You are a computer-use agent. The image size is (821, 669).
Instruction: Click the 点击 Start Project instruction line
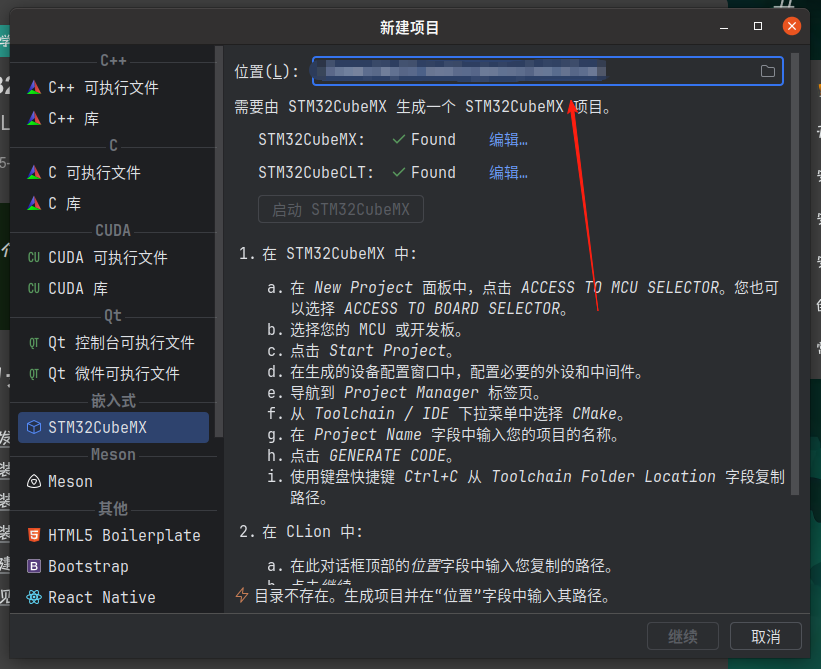coord(360,350)
